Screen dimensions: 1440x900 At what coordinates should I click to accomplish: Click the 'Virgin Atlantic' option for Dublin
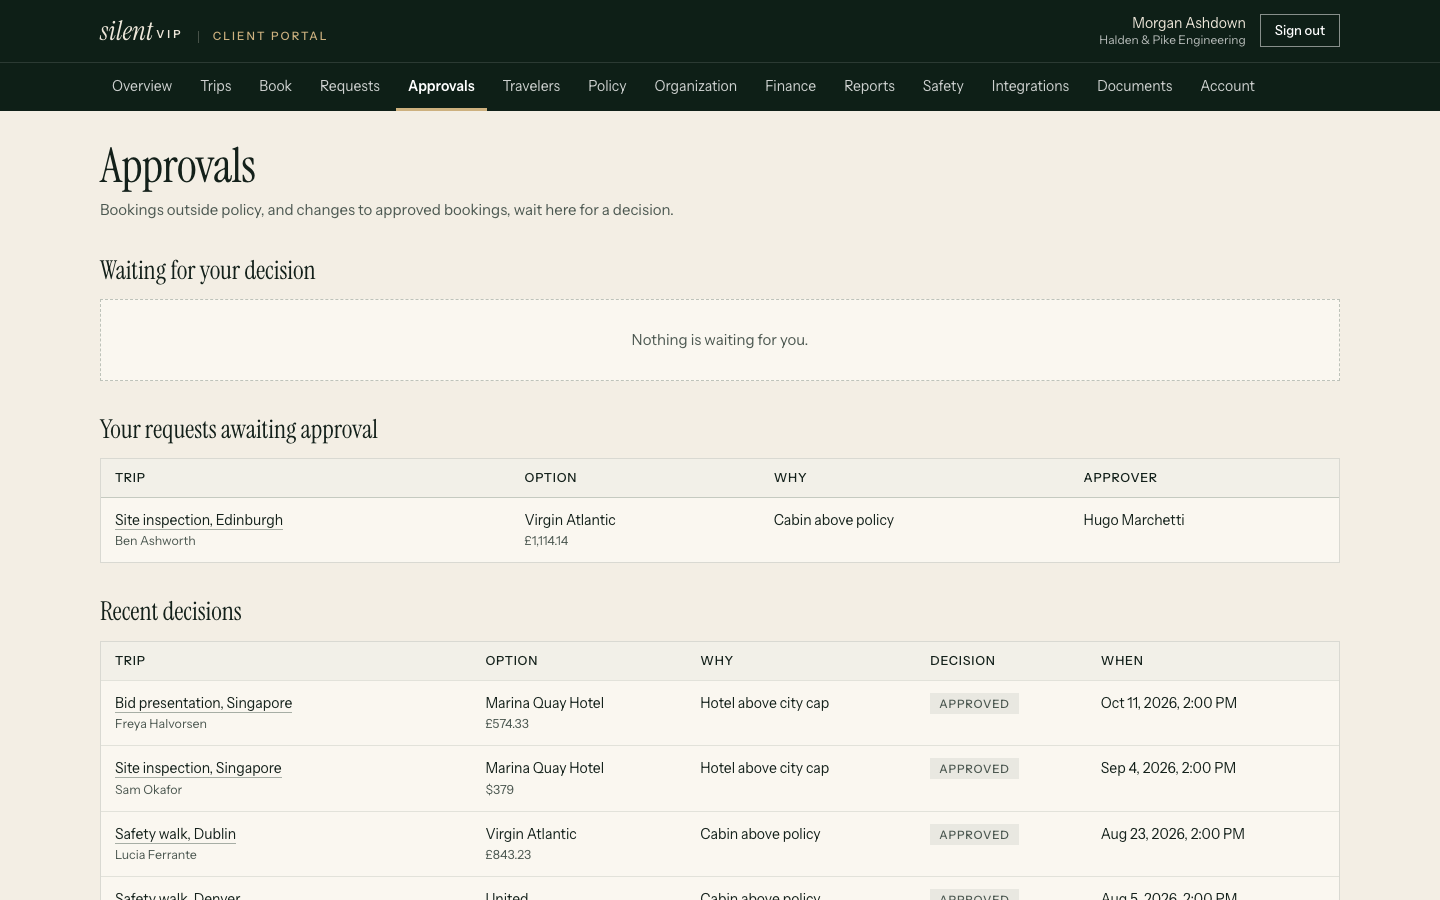tap(531, 834)
